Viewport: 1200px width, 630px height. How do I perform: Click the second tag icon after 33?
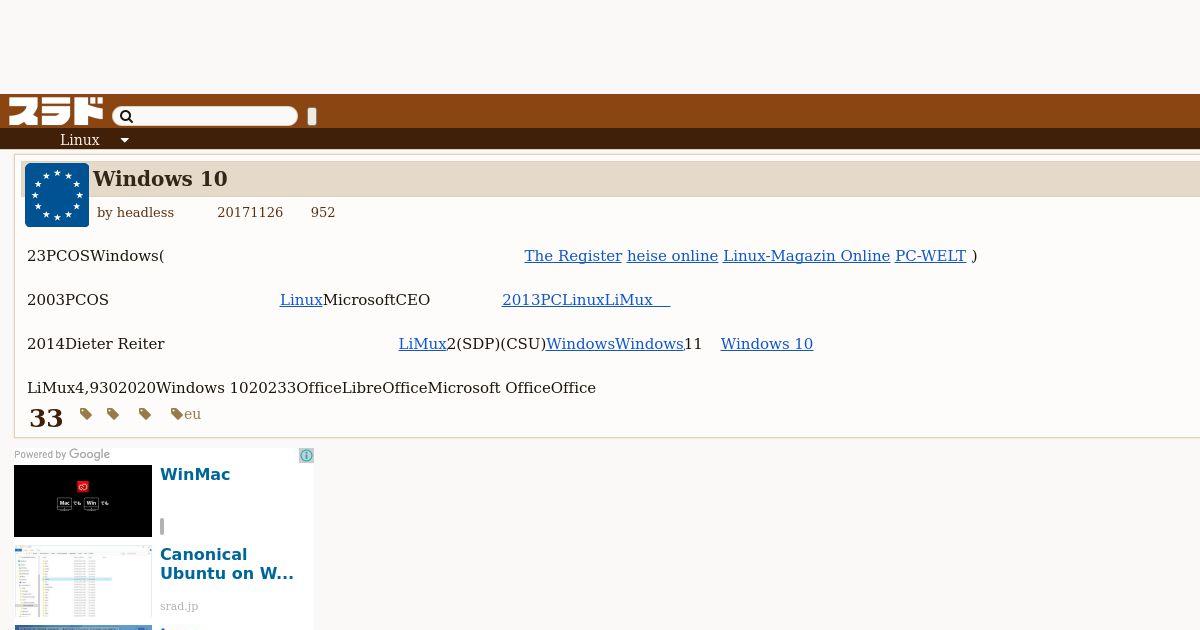click(113, 413)
